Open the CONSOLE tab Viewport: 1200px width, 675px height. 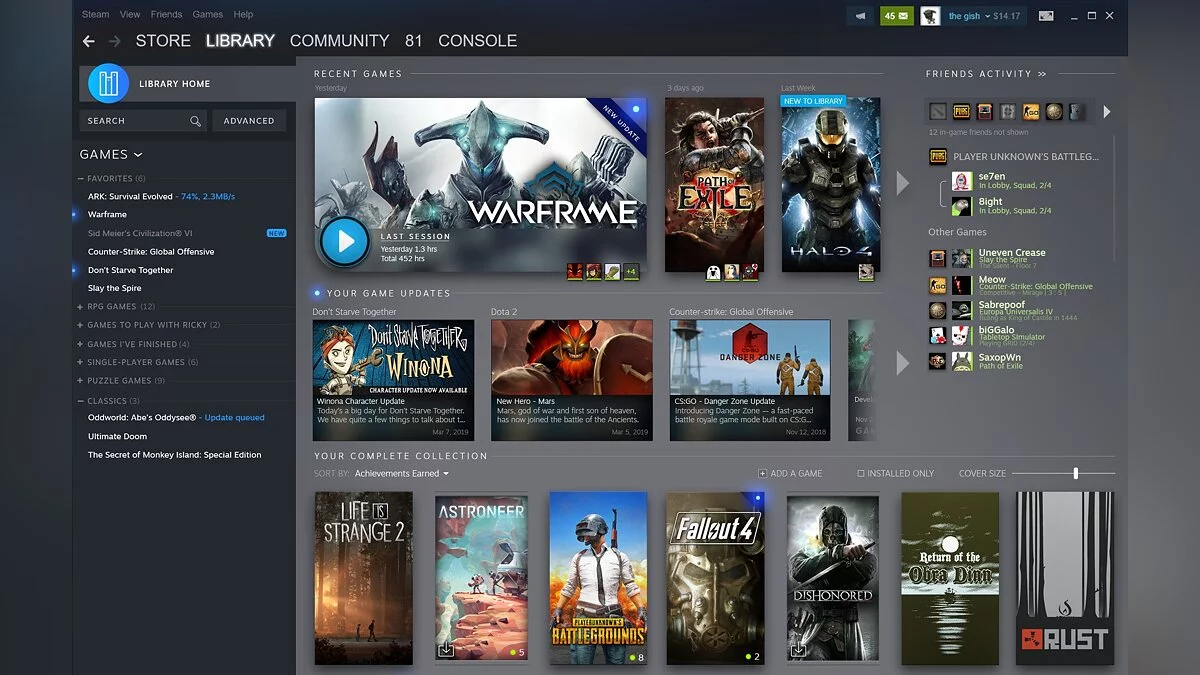click(478, 41)
